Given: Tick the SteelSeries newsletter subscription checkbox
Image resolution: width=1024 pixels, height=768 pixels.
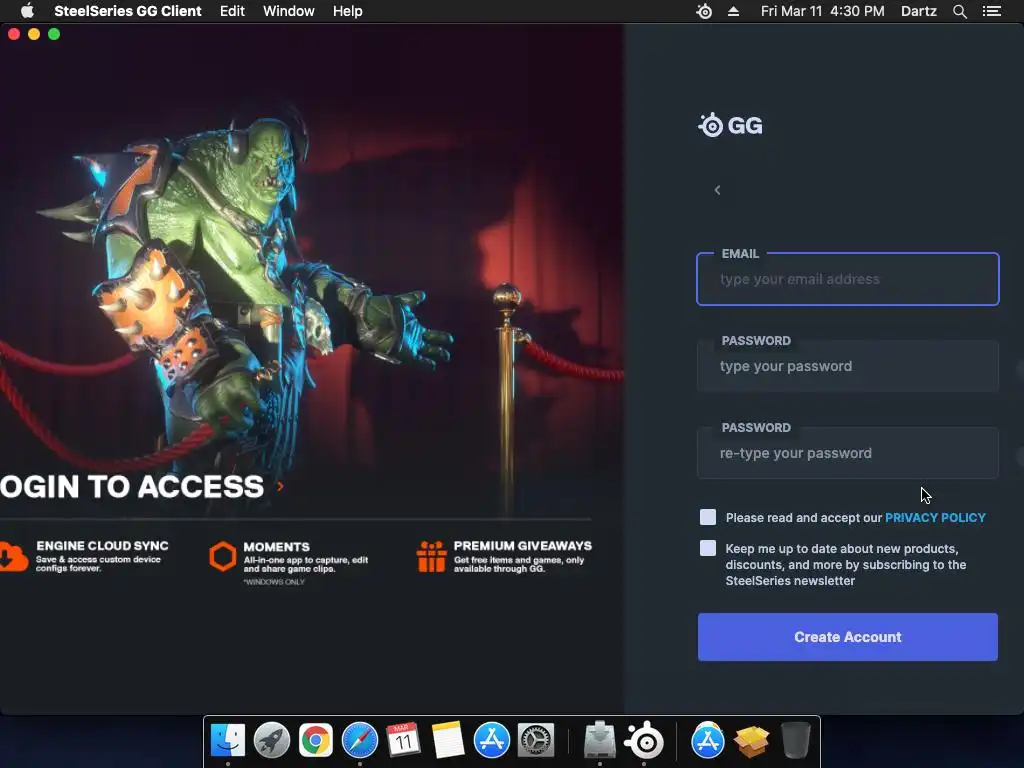Looking at the screenshot, I should [708, 548].
